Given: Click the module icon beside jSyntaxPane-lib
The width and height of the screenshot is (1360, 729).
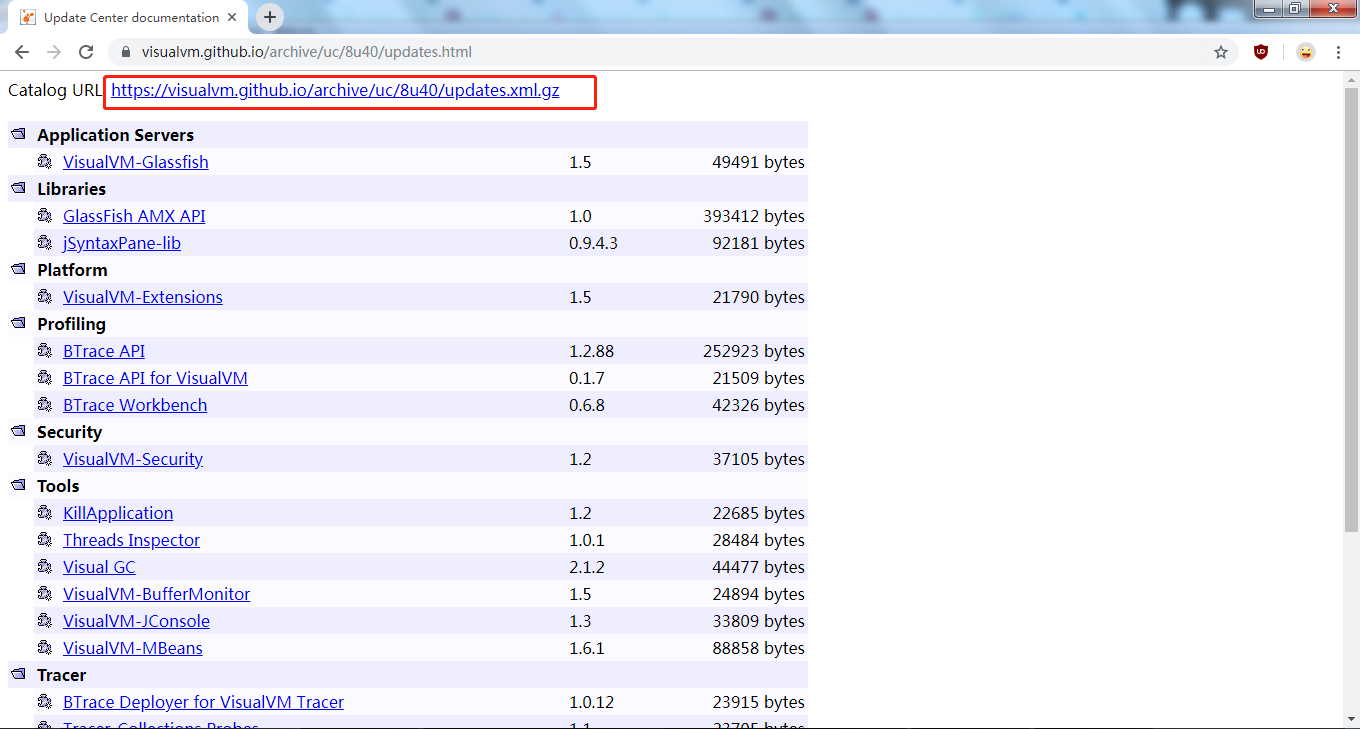Looking at the screenshot, I should [x=45, y=242].
